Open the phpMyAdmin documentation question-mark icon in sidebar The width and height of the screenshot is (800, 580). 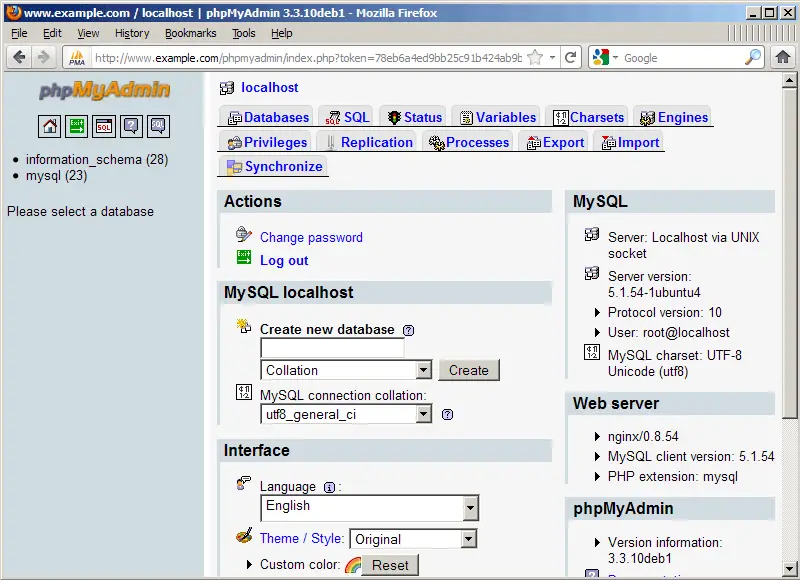[131, 126]
